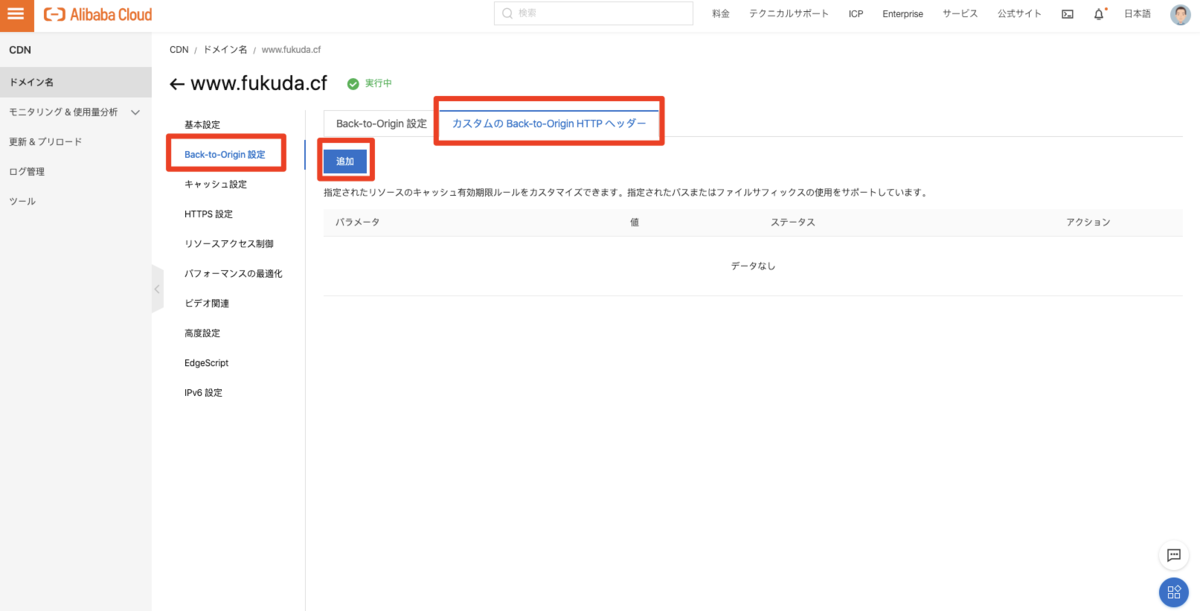The height and width of the screenshot is (611, 1200).
Task: Open ビデオ関連 settings
Action: 207,303
